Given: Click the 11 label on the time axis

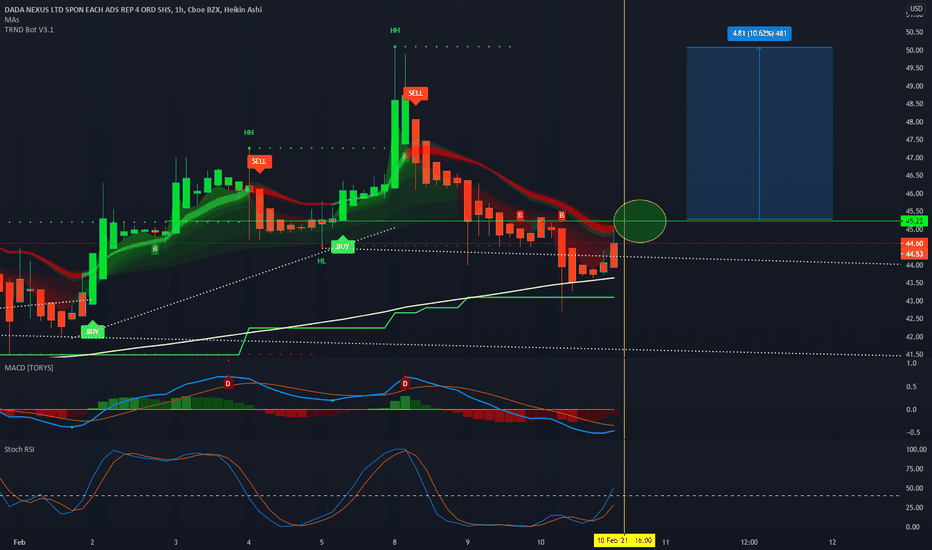Looking at the screenshot, I should [x=666, y=542].
